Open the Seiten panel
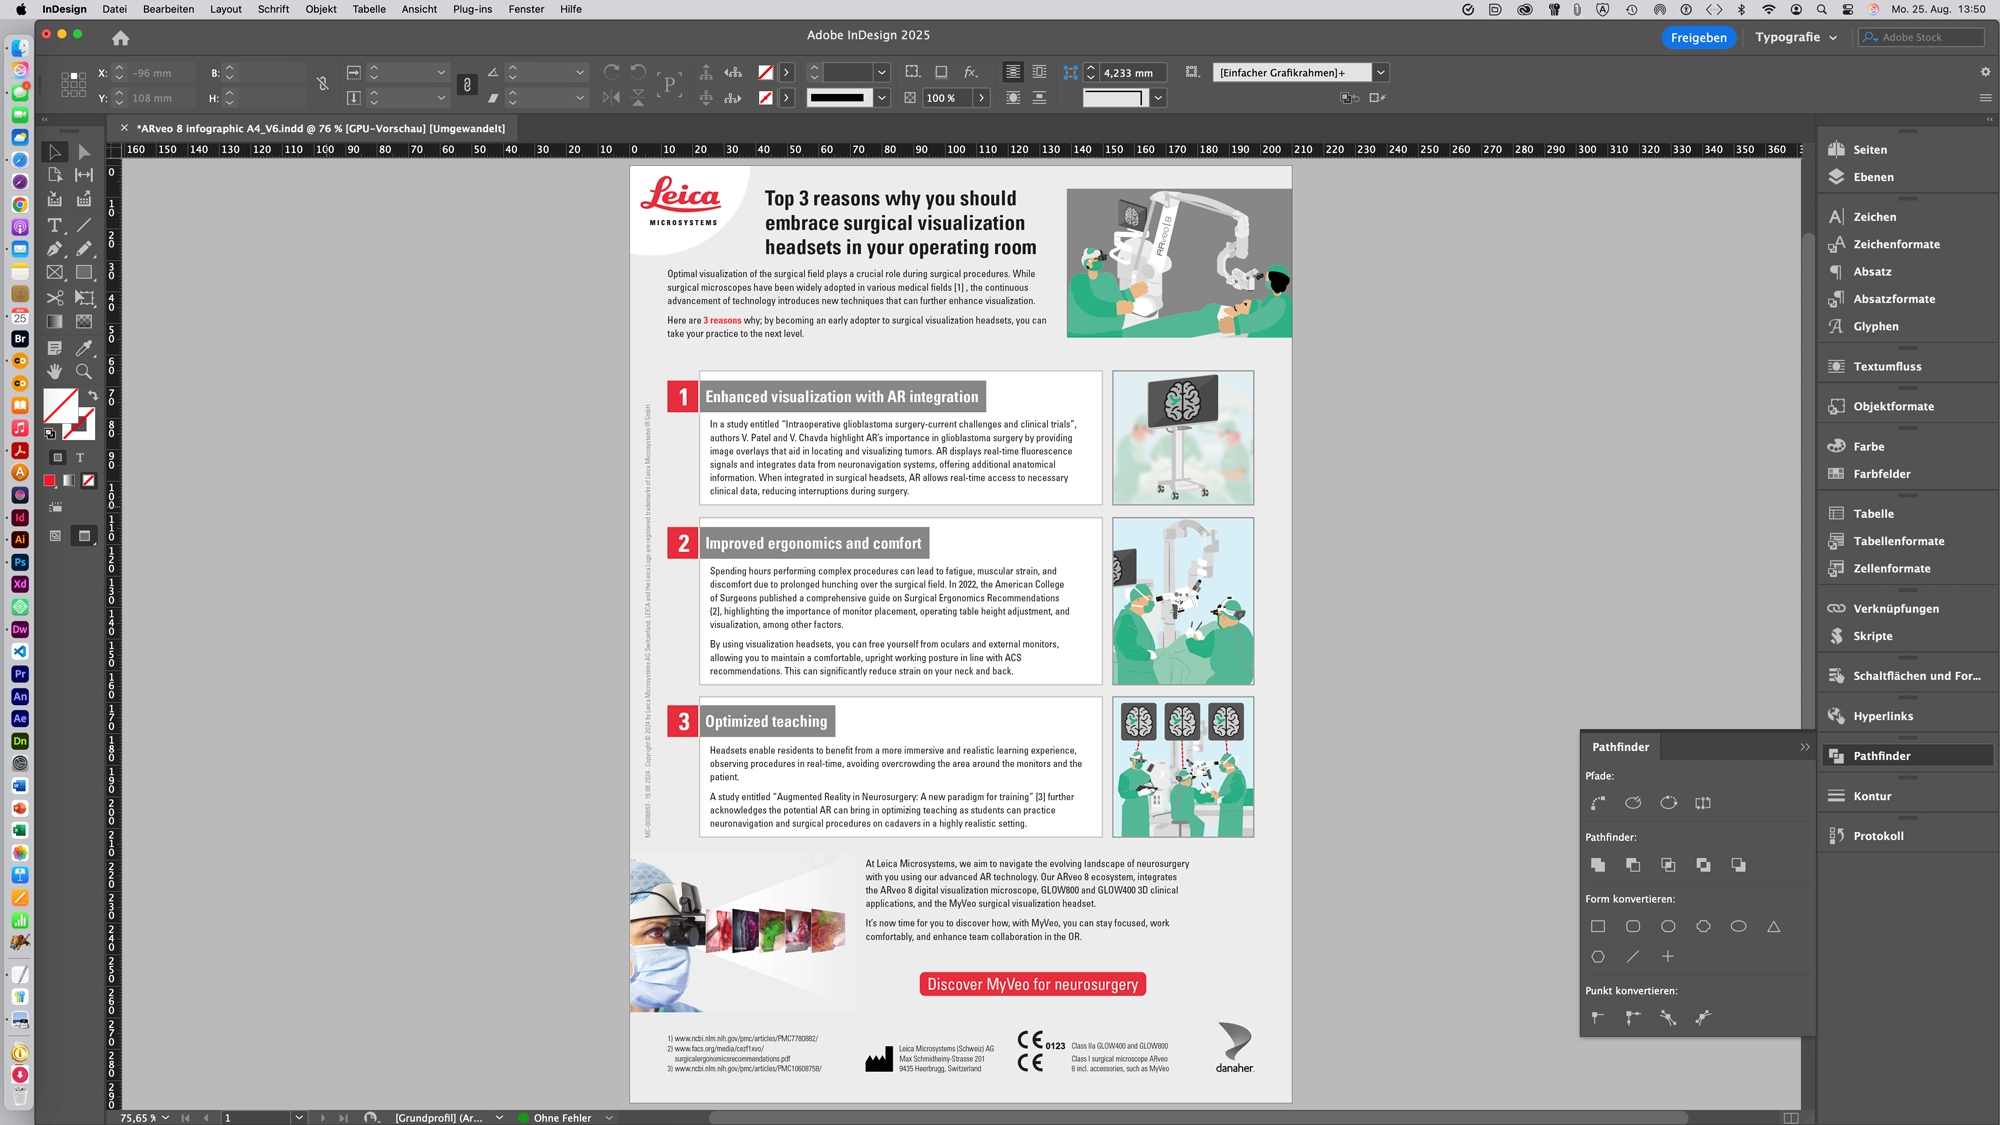Image resolution: width=2000 pixels, height=1125 pixels. [x=1870, y=149]
